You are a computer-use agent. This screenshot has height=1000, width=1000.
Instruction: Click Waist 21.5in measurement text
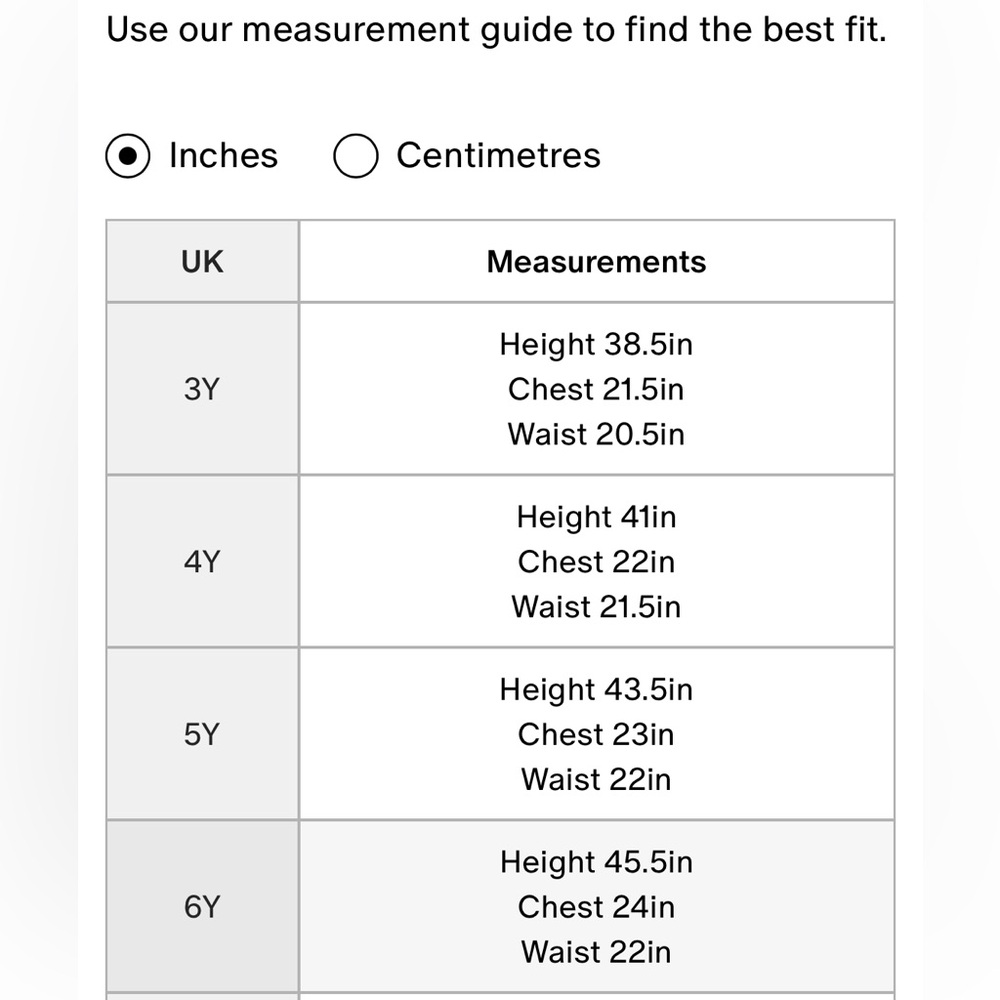[596, 607]
